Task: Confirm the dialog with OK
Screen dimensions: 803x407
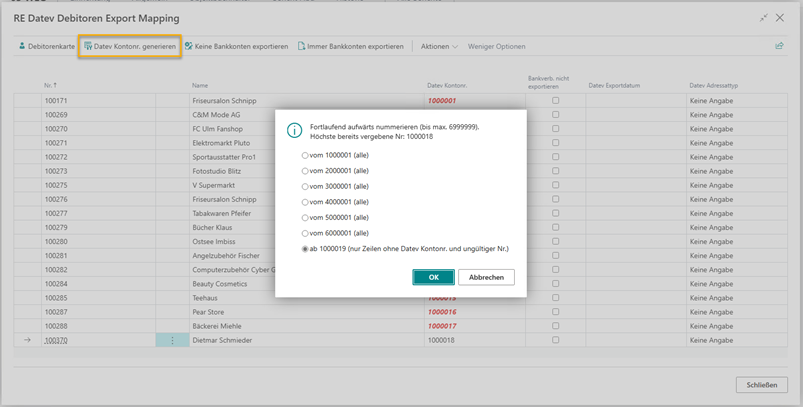Action: [x=433, y=277]
